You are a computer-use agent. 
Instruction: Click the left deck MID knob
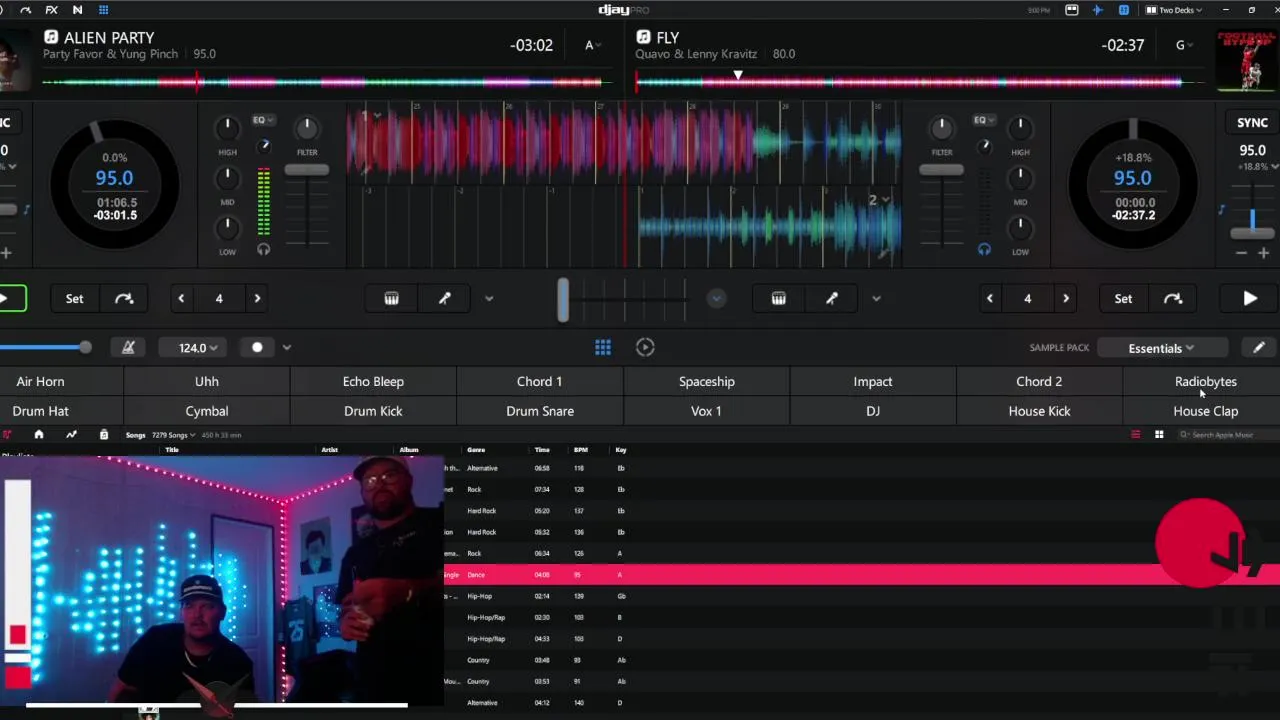coord(227,178)
